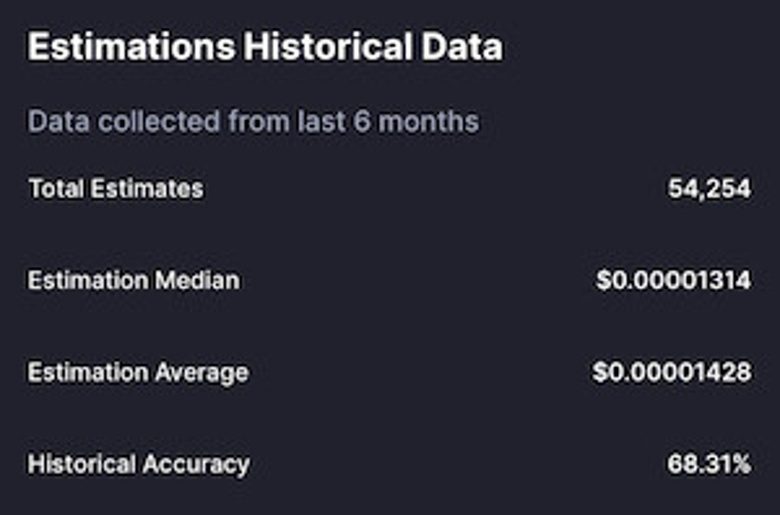This screenshot has height=515, width=780.
Task: Click the word 'Median' in Estimation Median
Action: coord(196,280)
